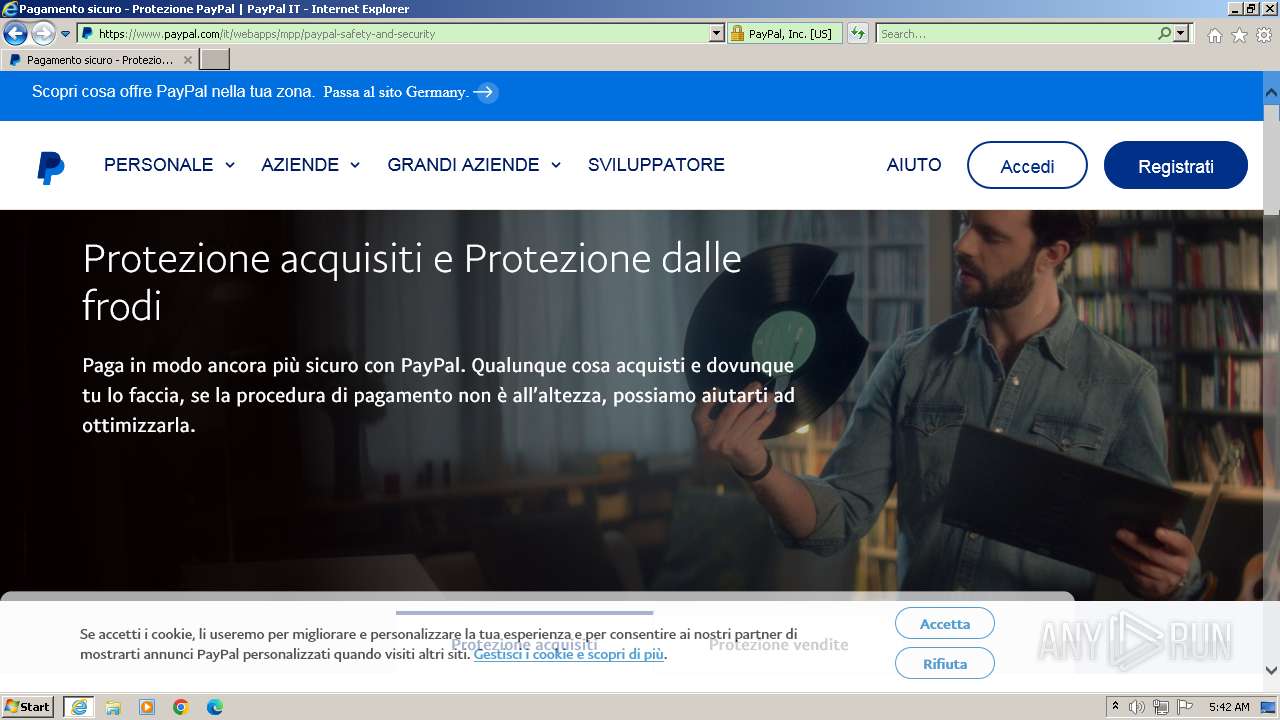Open Gestisci i cookie e scopri di più
The image size is (1280, 720).
click(x=569, y=654)
